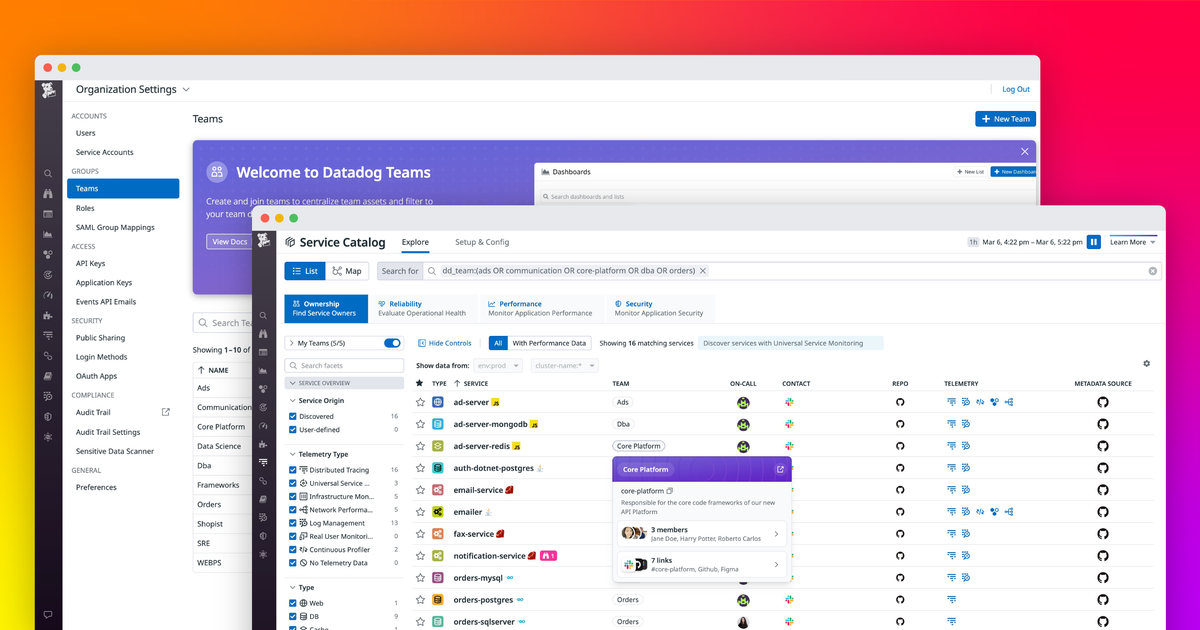1200x630 pixels.
Task: Close the Welcome to Datadog Teams banner
Action: 1024,152
